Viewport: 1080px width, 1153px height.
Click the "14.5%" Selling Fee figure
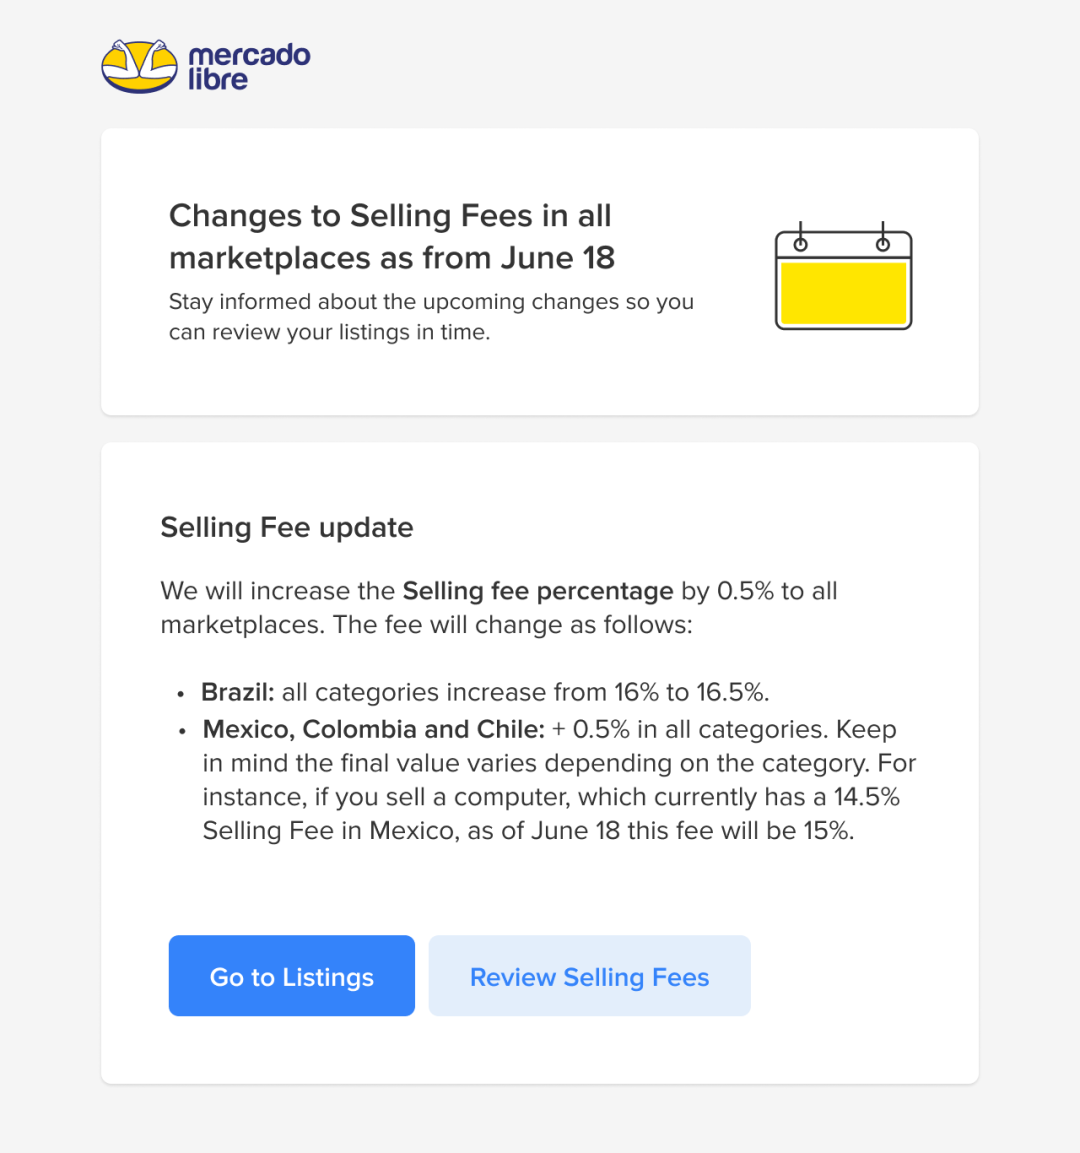[x=867, y=797]
